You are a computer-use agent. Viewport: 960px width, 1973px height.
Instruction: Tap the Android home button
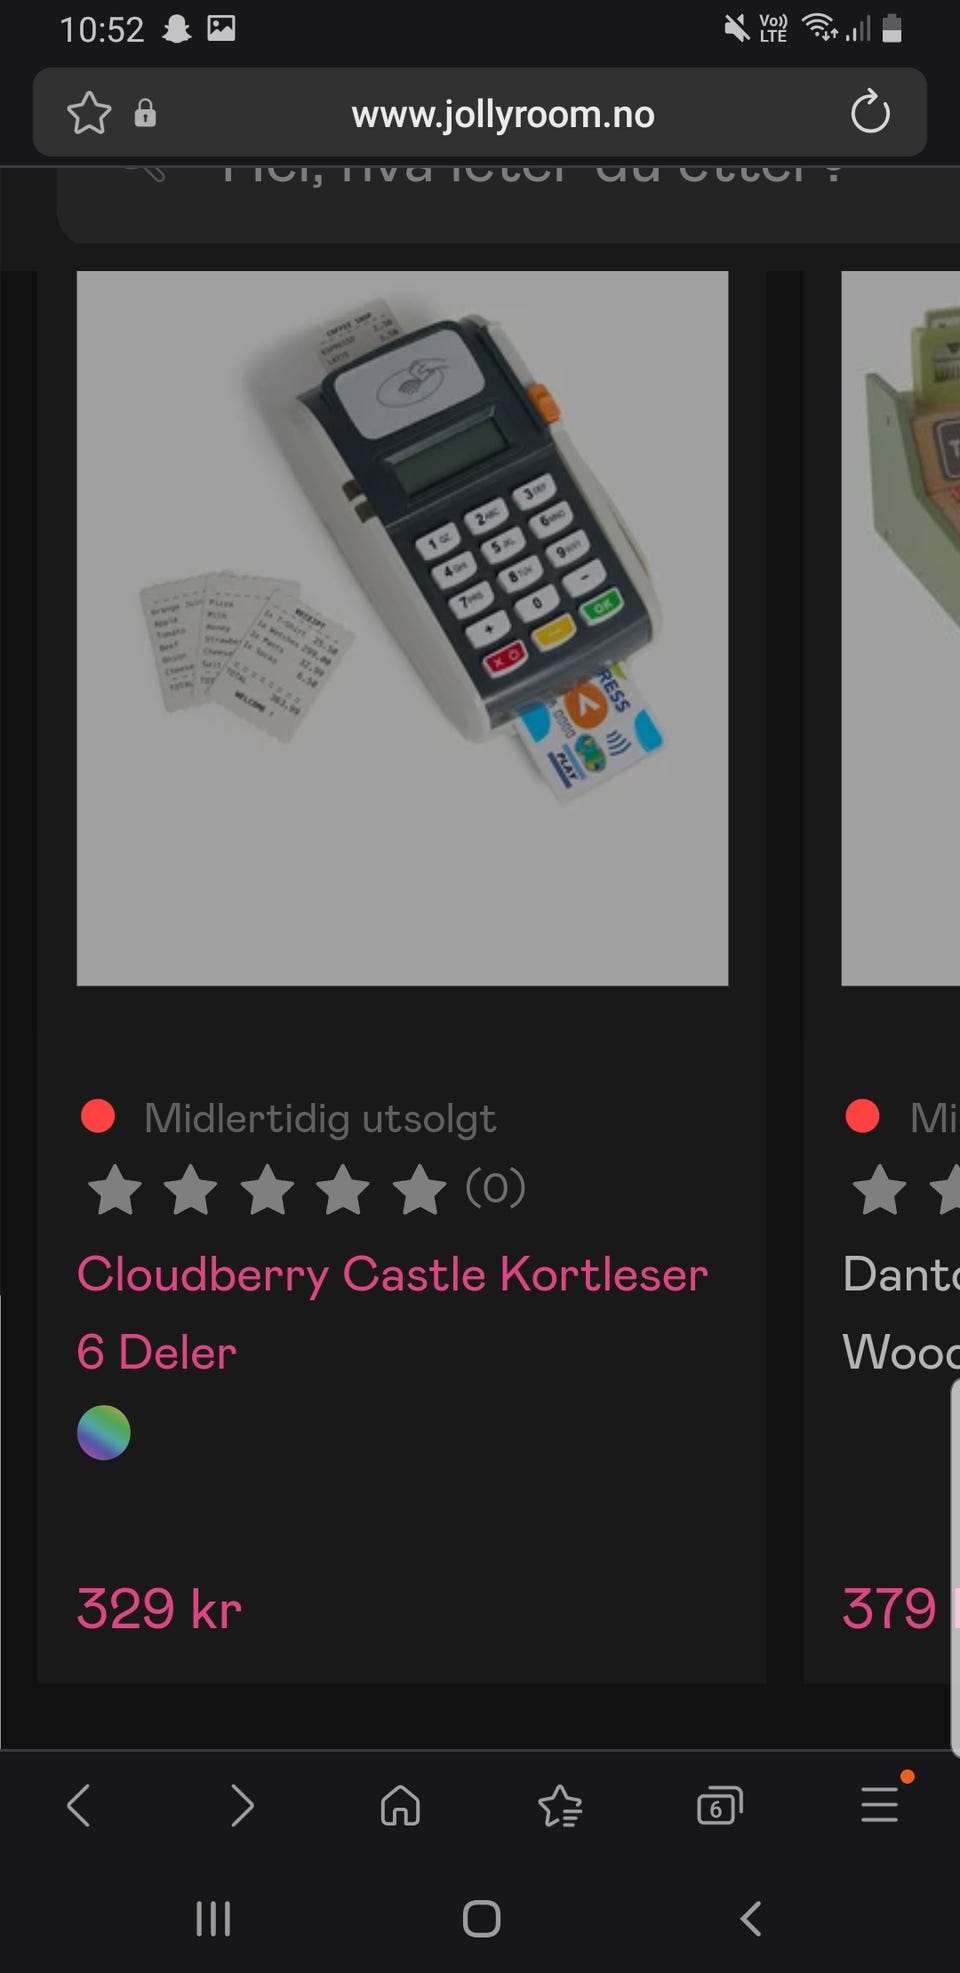(x=481, y=1918)
